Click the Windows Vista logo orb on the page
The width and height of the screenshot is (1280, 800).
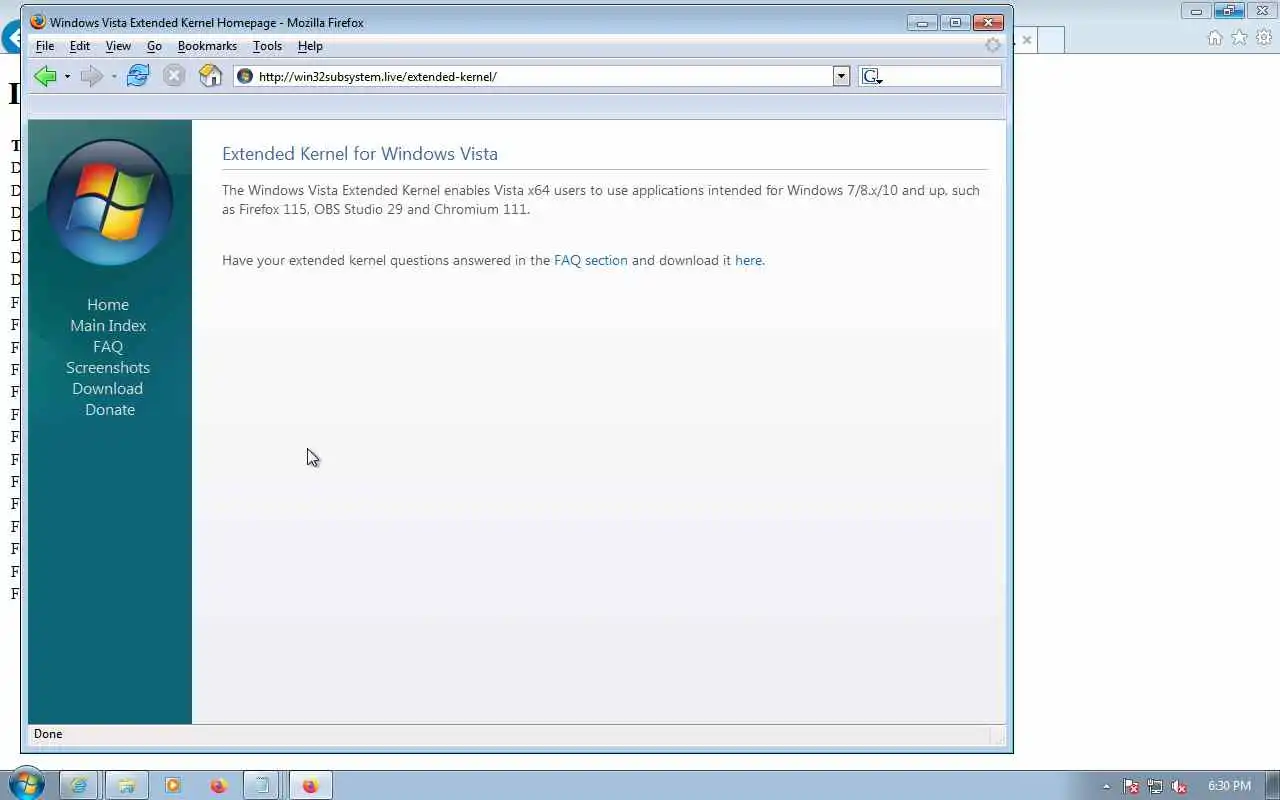click(x=110, y=202)
